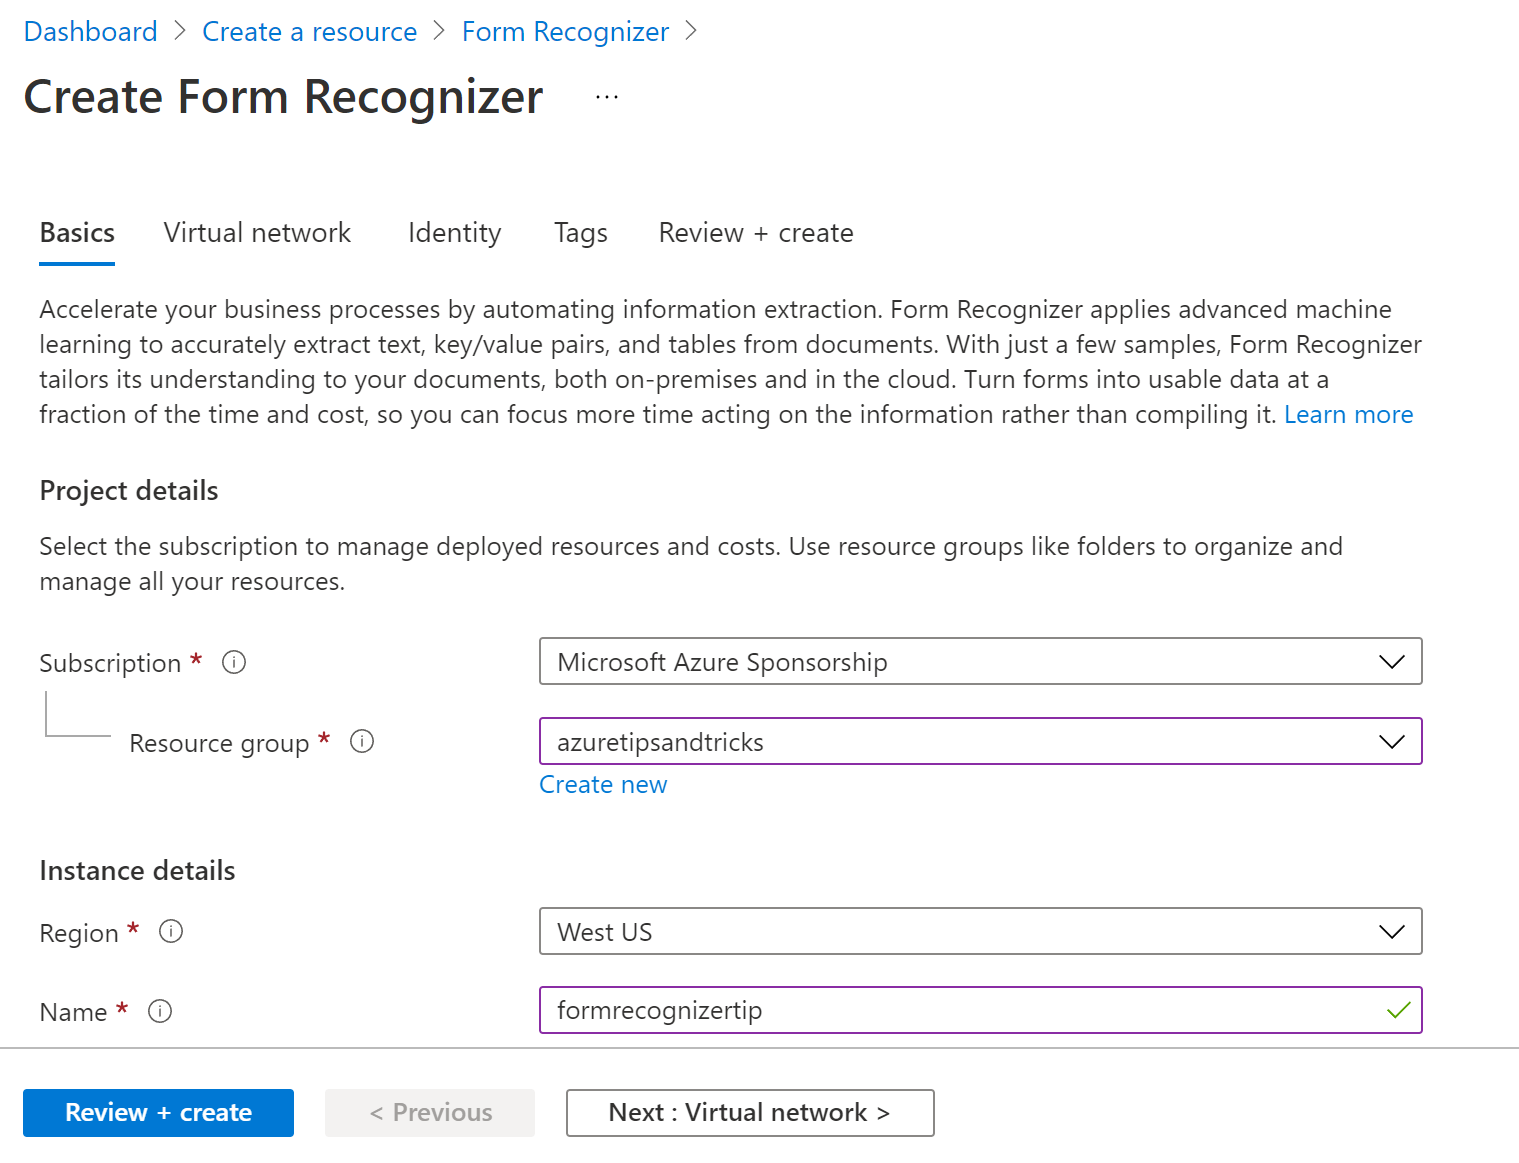Open the Resource group dropdown

coord(980,741)
